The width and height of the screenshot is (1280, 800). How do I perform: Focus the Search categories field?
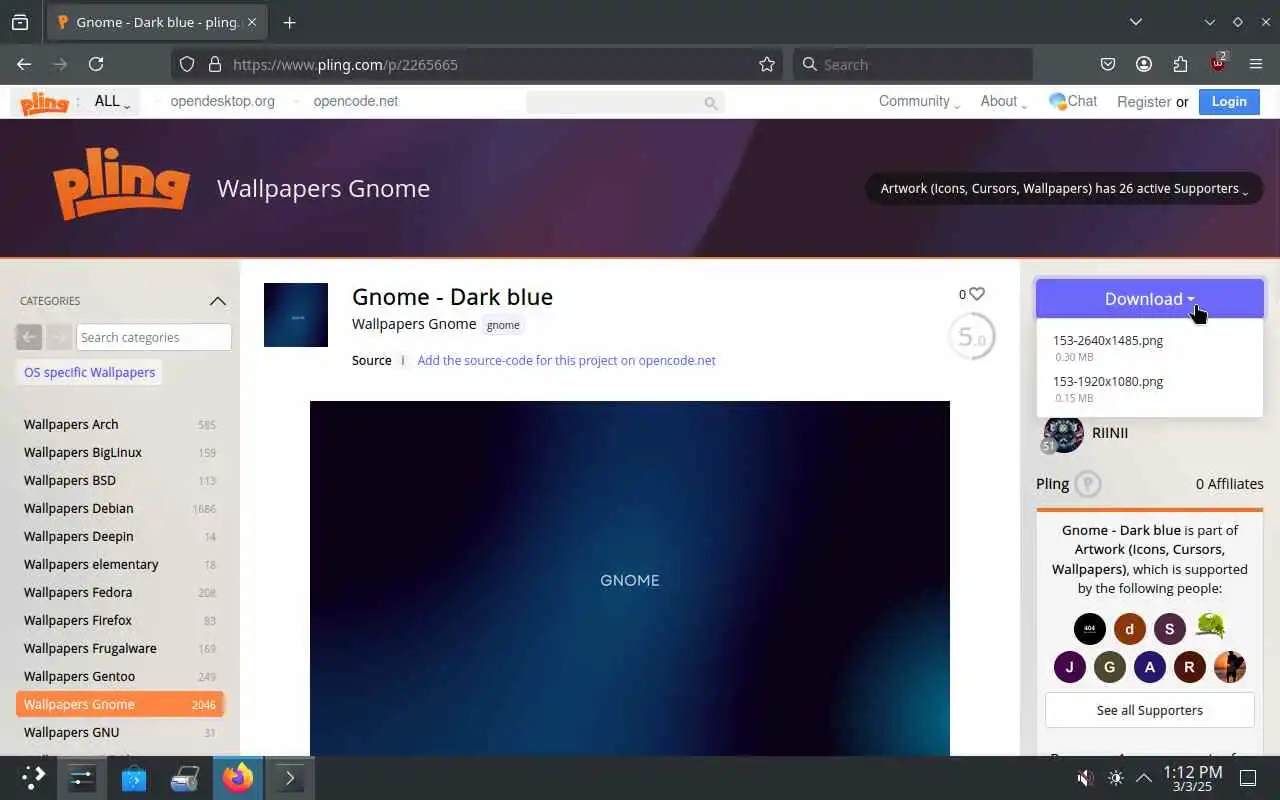(154, 337)
